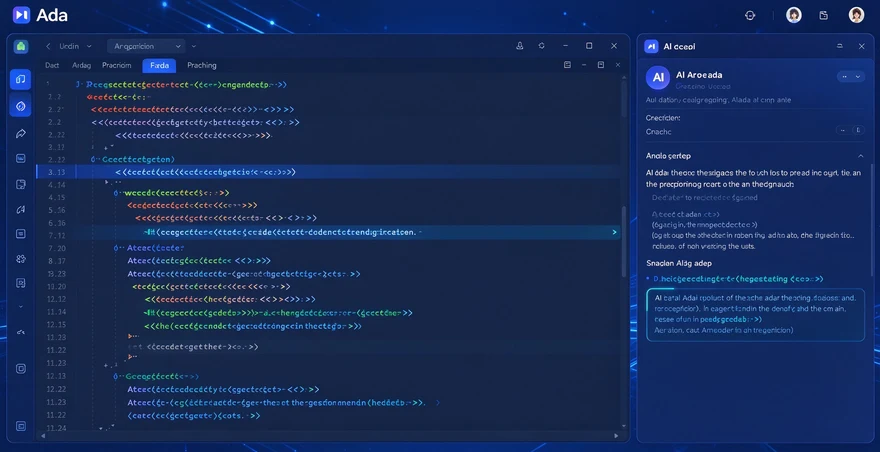Switch to the Ardag tab
Screen dimensions: 880x452
tap(81, 65)
